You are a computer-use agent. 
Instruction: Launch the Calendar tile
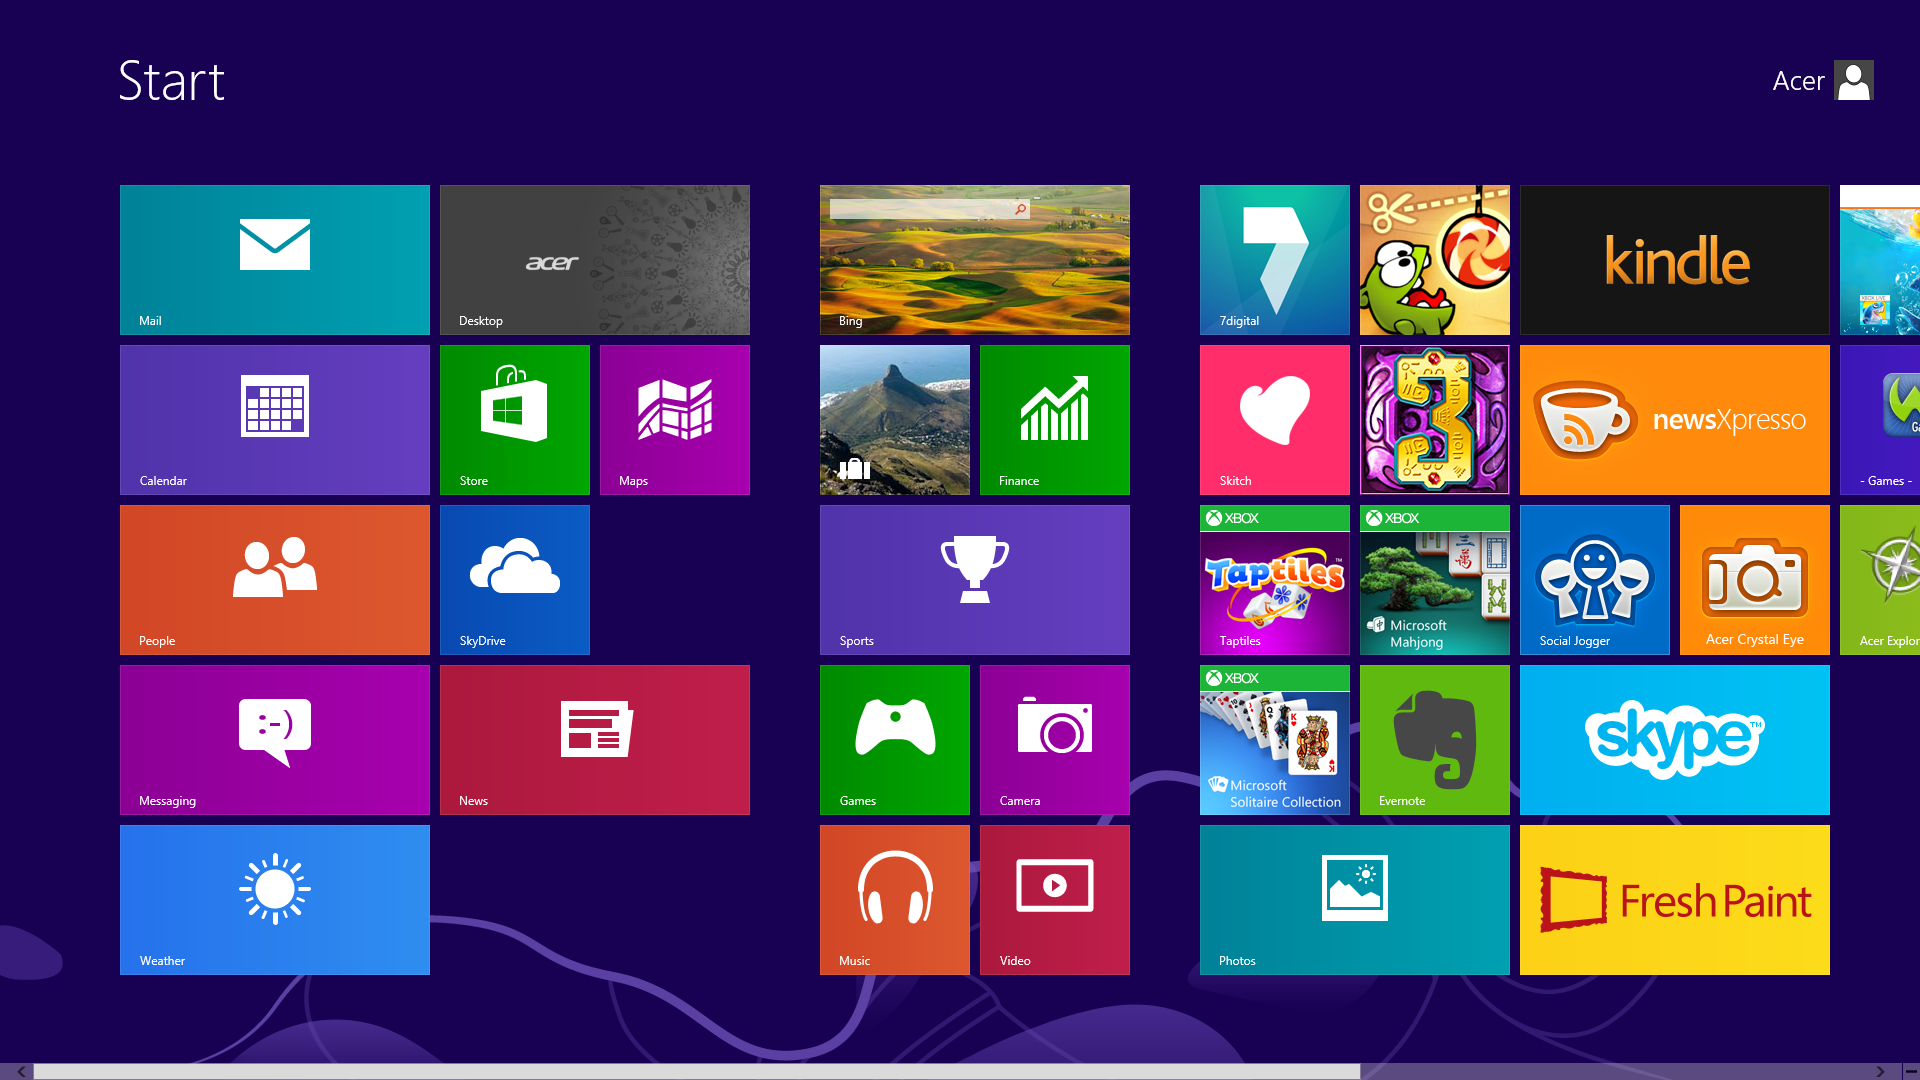[x=275, y=420]
